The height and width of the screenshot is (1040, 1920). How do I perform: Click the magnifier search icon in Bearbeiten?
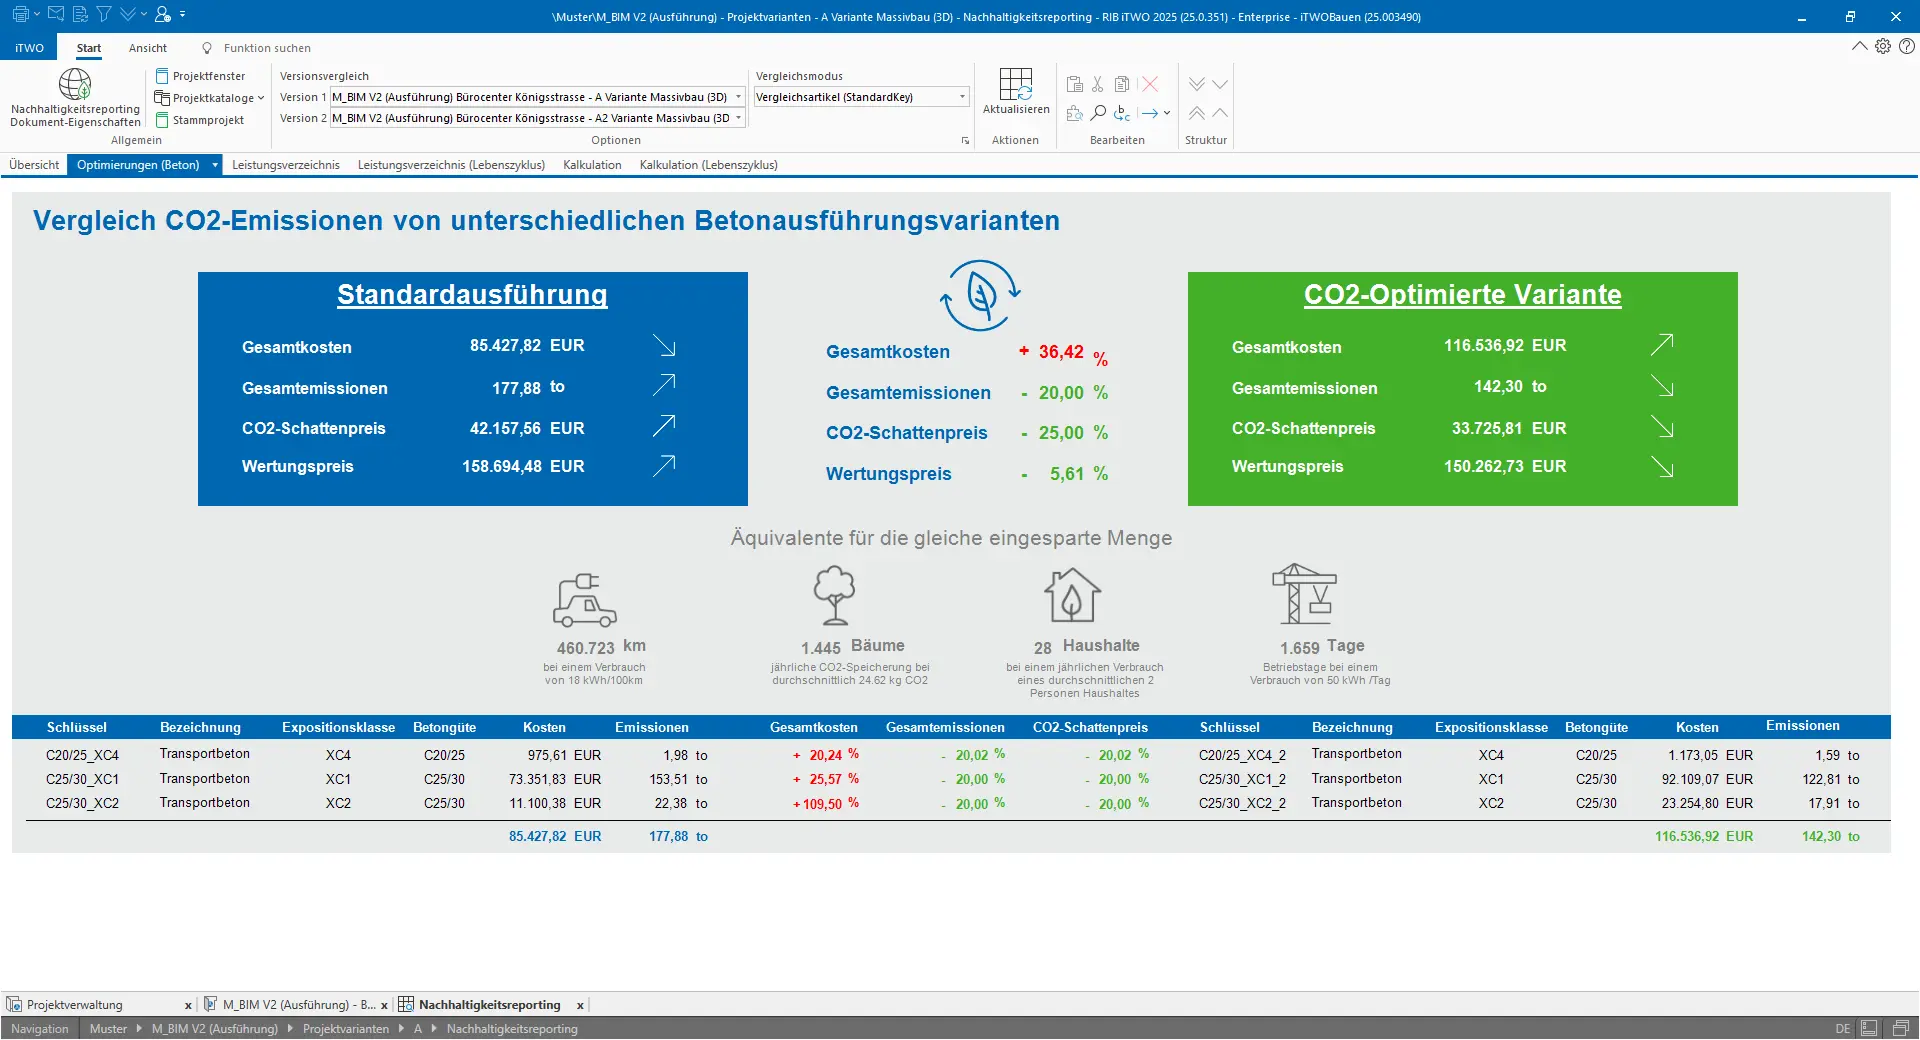tap(1098, 113)
